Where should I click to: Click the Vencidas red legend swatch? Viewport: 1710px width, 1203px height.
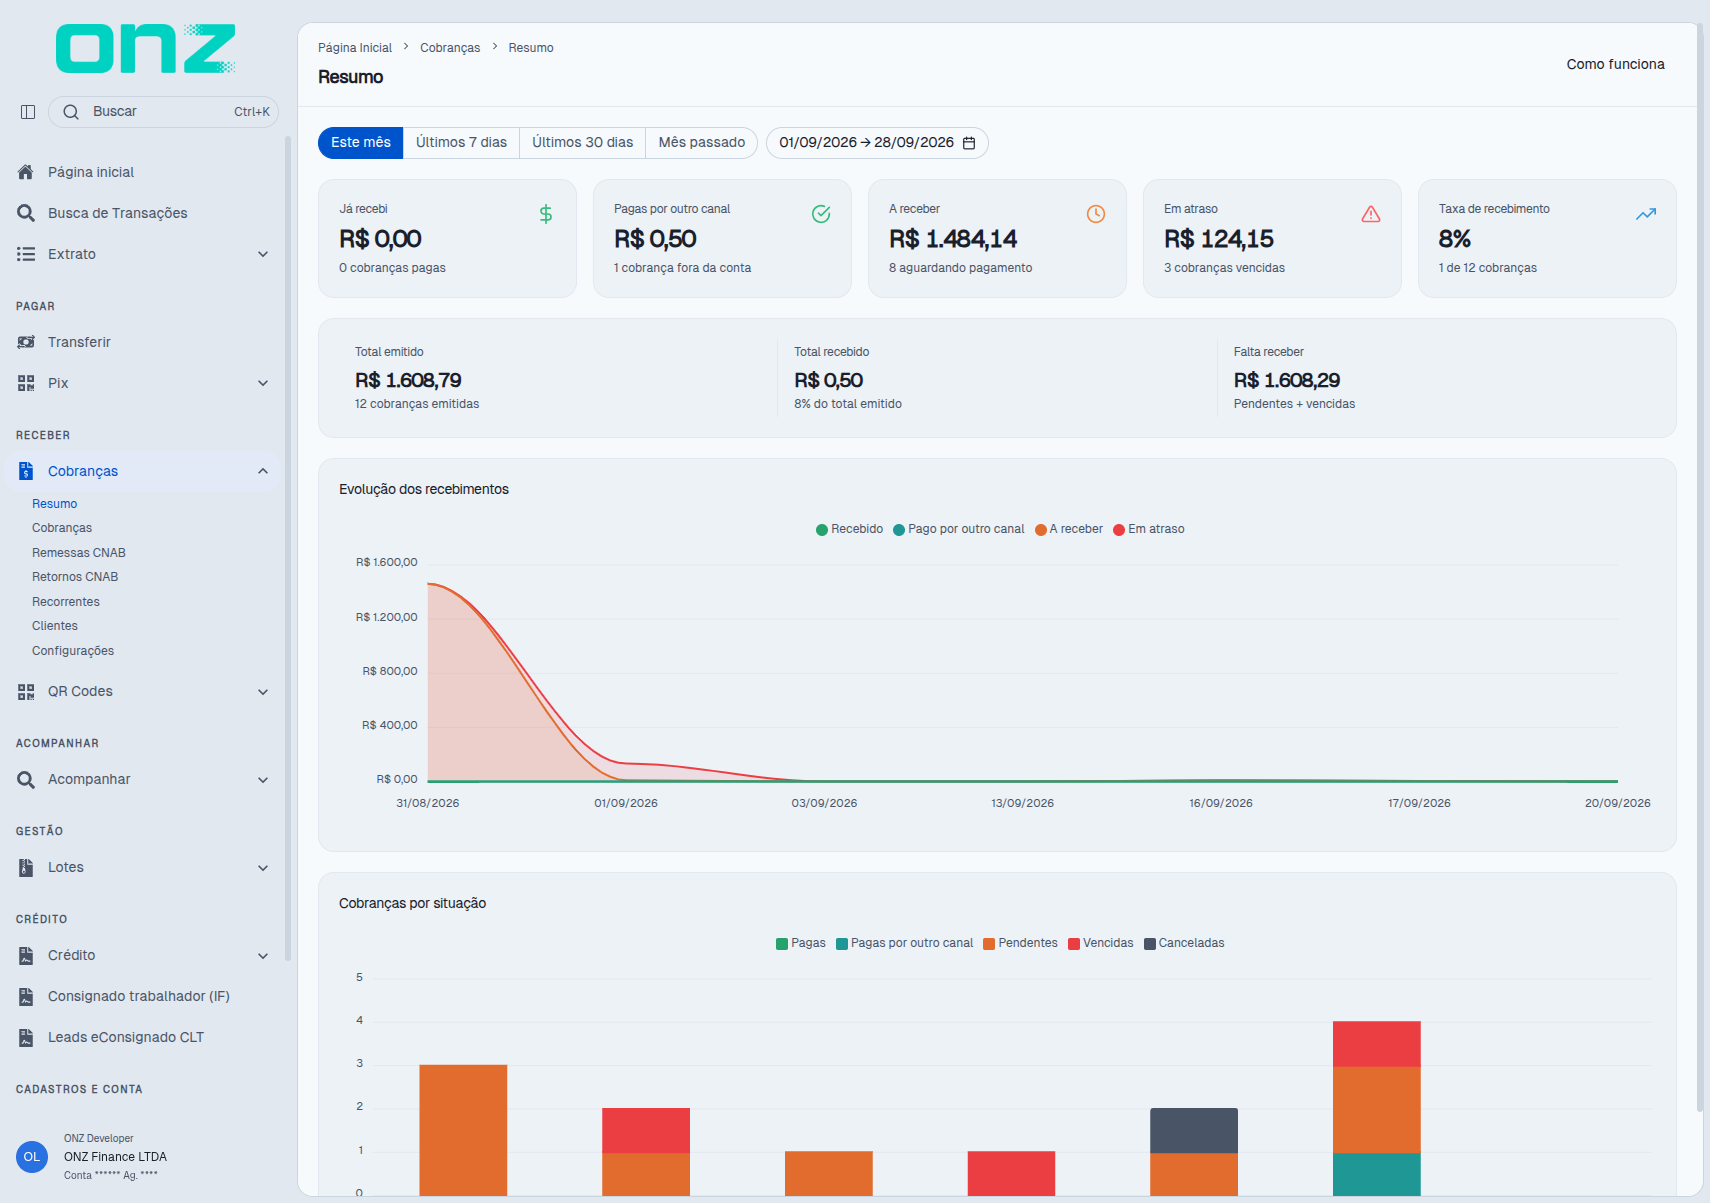tap(1074, 944)
